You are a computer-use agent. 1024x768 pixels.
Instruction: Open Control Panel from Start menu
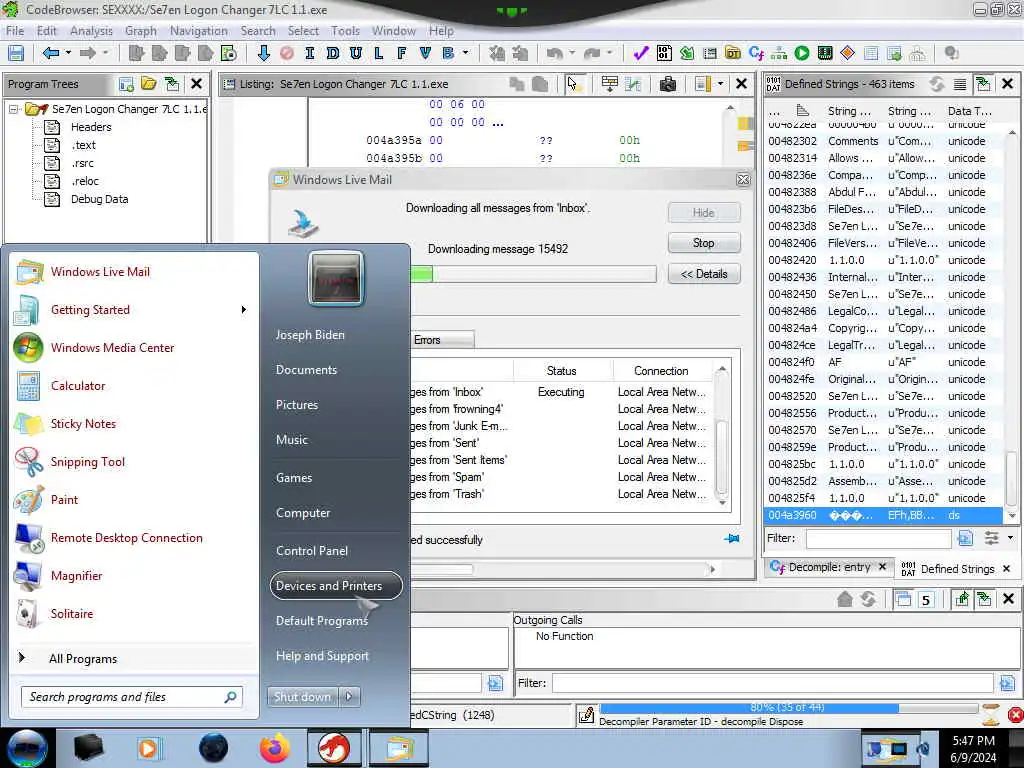tap(312, 551)
